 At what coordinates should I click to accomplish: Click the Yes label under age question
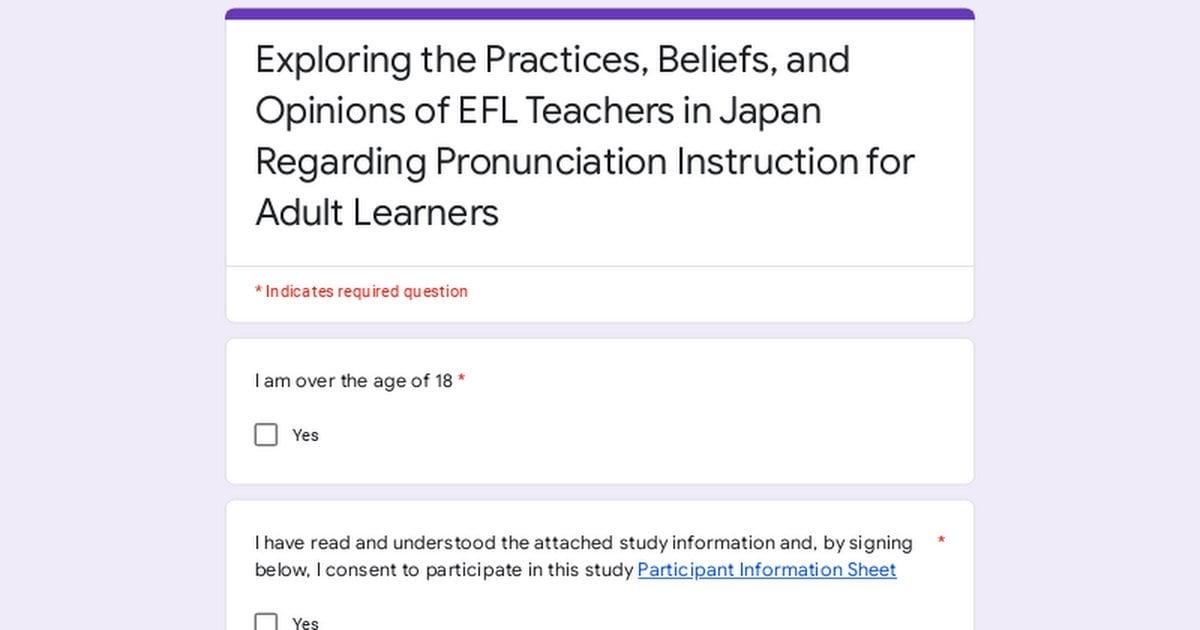pyautogui.click(x=305, y=435)
